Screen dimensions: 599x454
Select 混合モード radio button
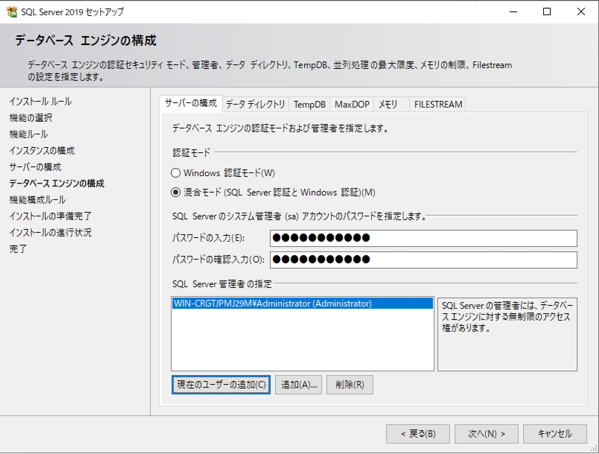[176, 192]
